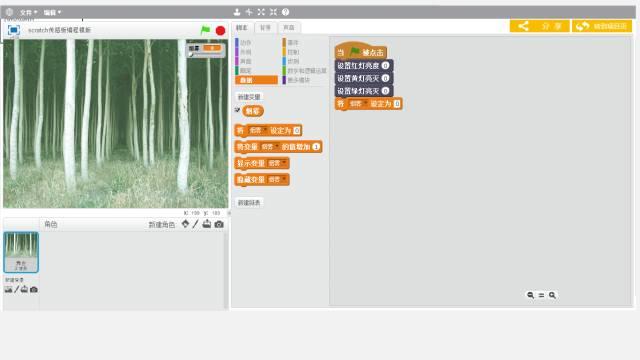Paint a new backdrop brush icon
The image size is (640, 360).
pyautogui.click(x=17, y=289)
